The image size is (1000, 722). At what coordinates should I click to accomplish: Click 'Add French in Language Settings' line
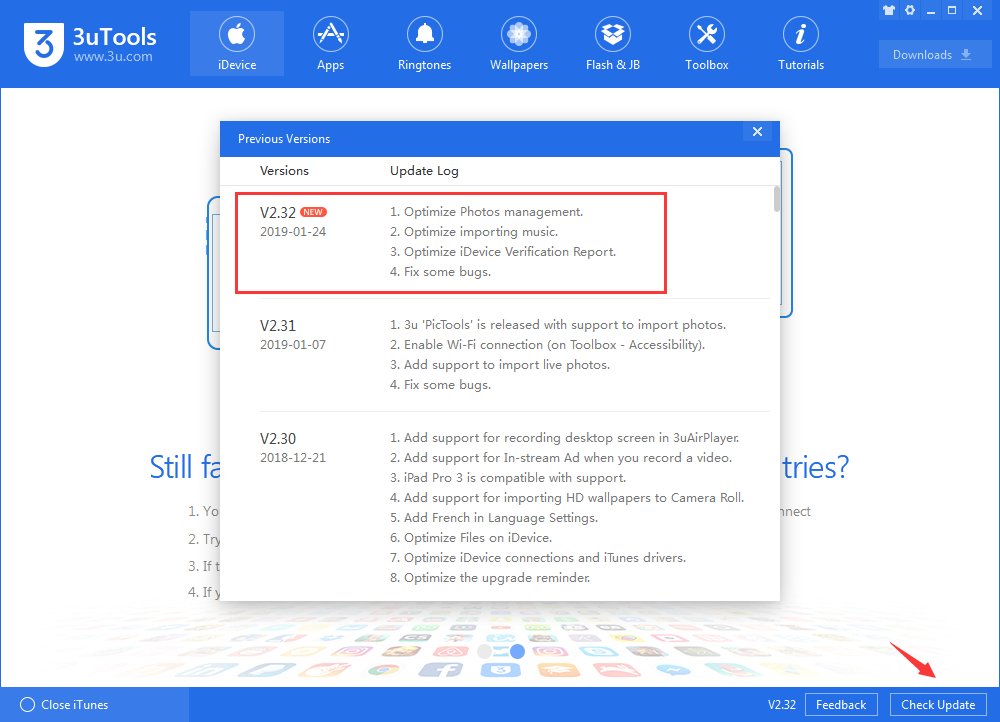[494, 517]
